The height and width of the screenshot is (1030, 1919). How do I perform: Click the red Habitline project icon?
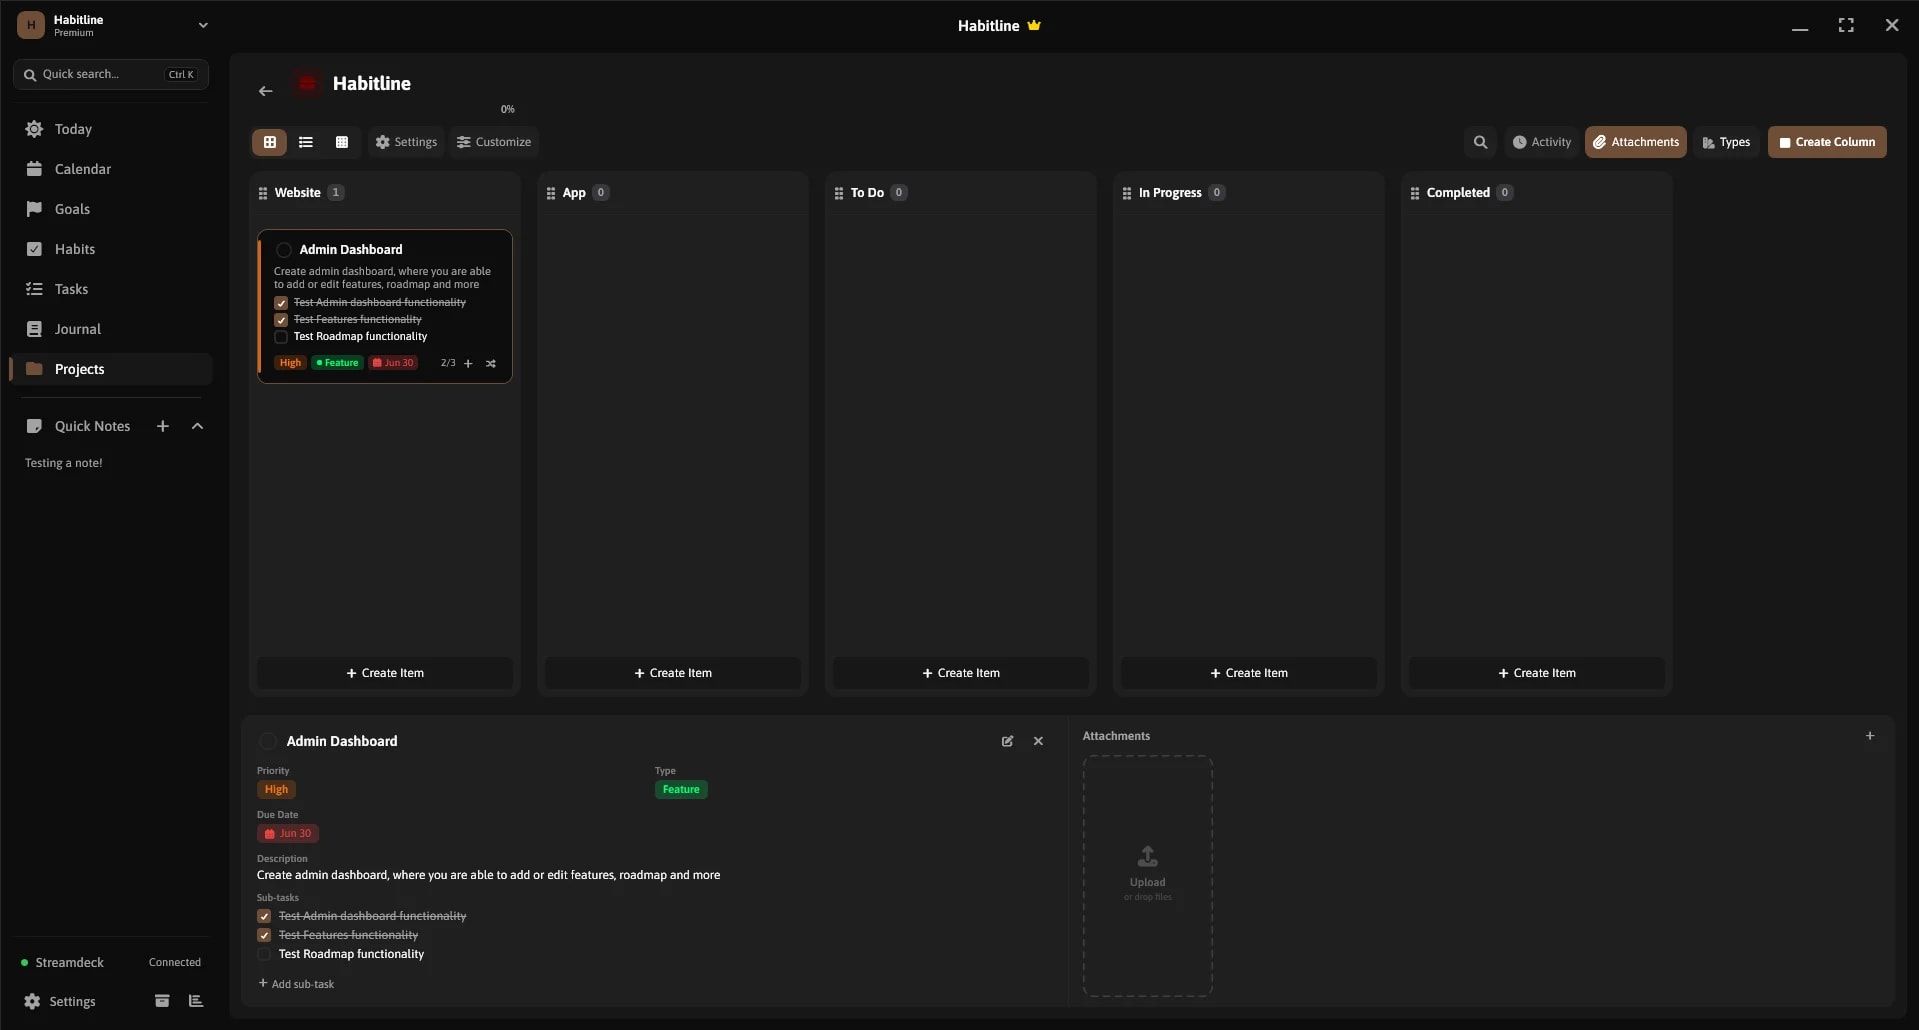click(307, 84)
